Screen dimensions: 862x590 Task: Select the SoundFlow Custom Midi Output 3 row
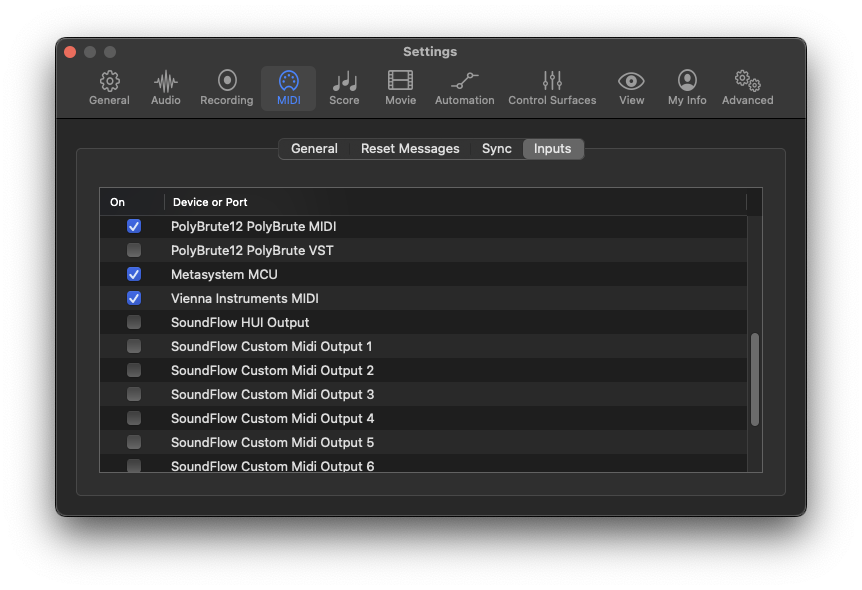point(272,395)
